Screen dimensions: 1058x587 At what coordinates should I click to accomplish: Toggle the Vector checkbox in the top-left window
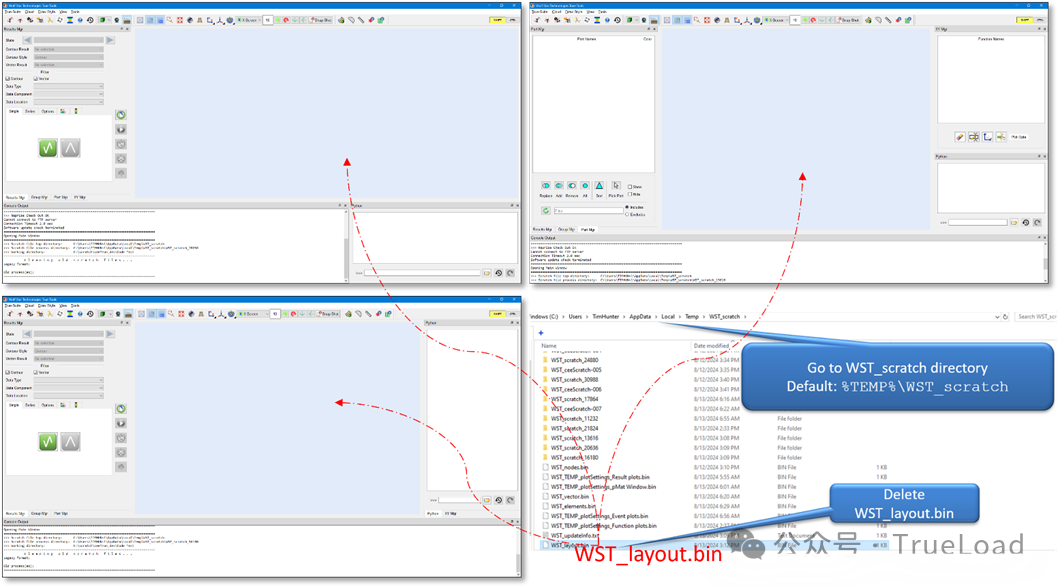tap(36, 79)
